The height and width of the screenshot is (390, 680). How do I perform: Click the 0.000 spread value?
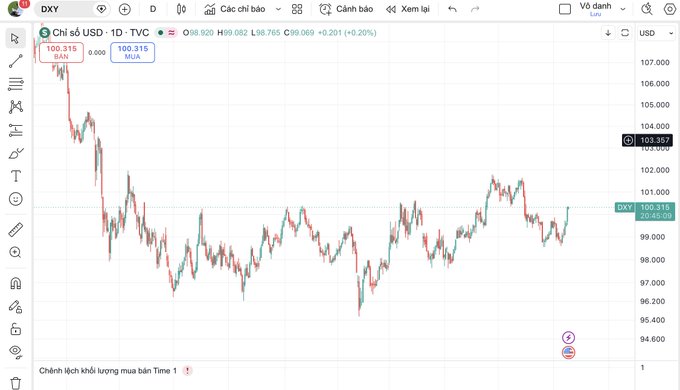pos(97,52)
